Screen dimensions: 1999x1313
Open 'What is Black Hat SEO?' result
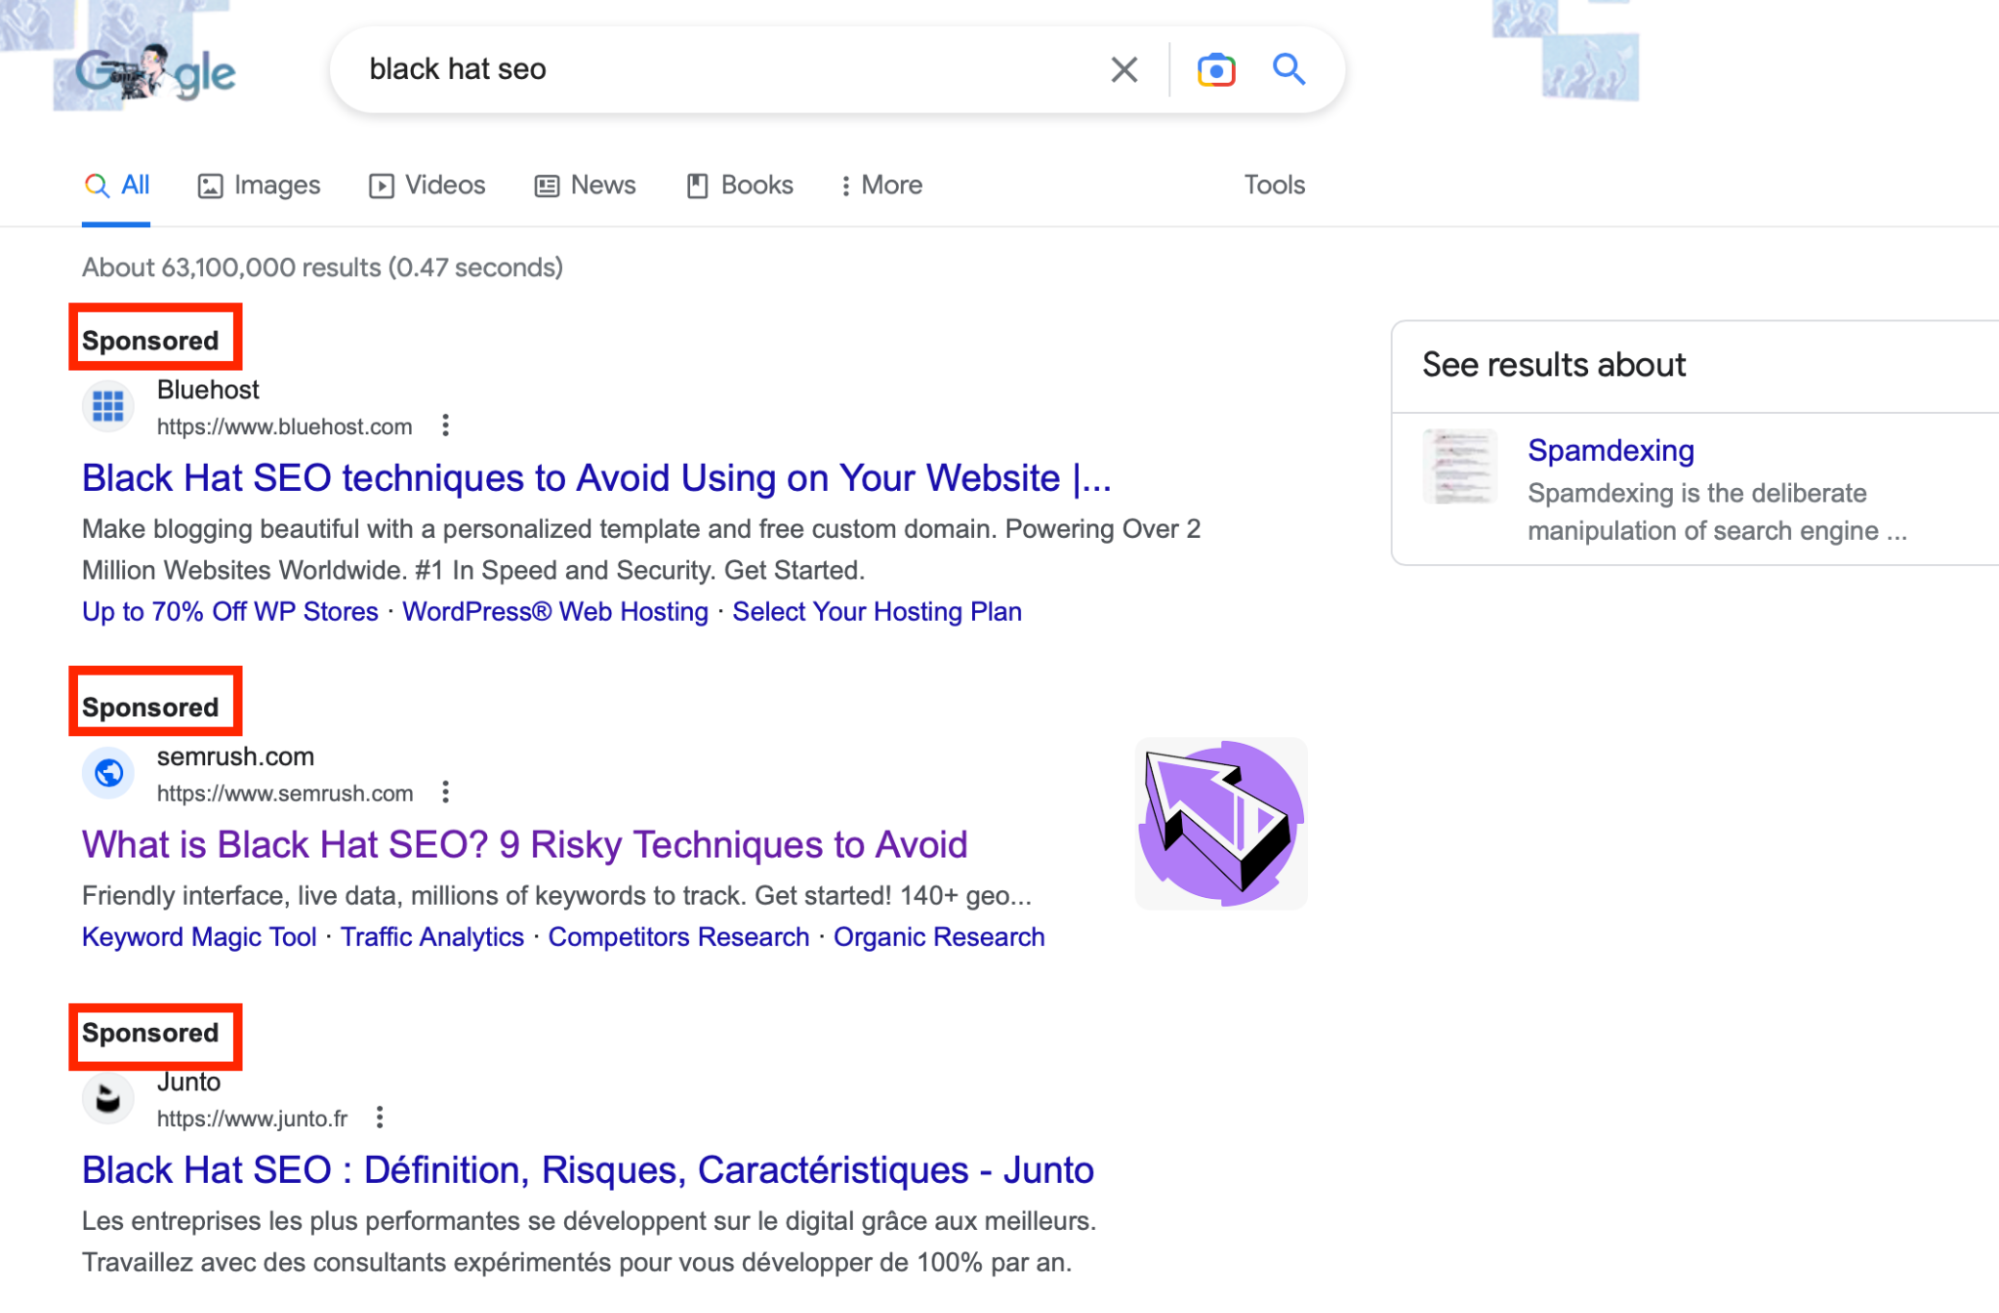click(524, 845)
